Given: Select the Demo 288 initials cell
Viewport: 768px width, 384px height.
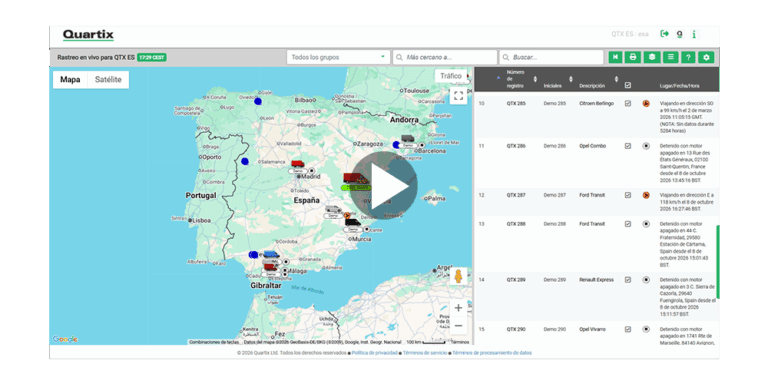Looking at the screenshot, I should [554, 224].
